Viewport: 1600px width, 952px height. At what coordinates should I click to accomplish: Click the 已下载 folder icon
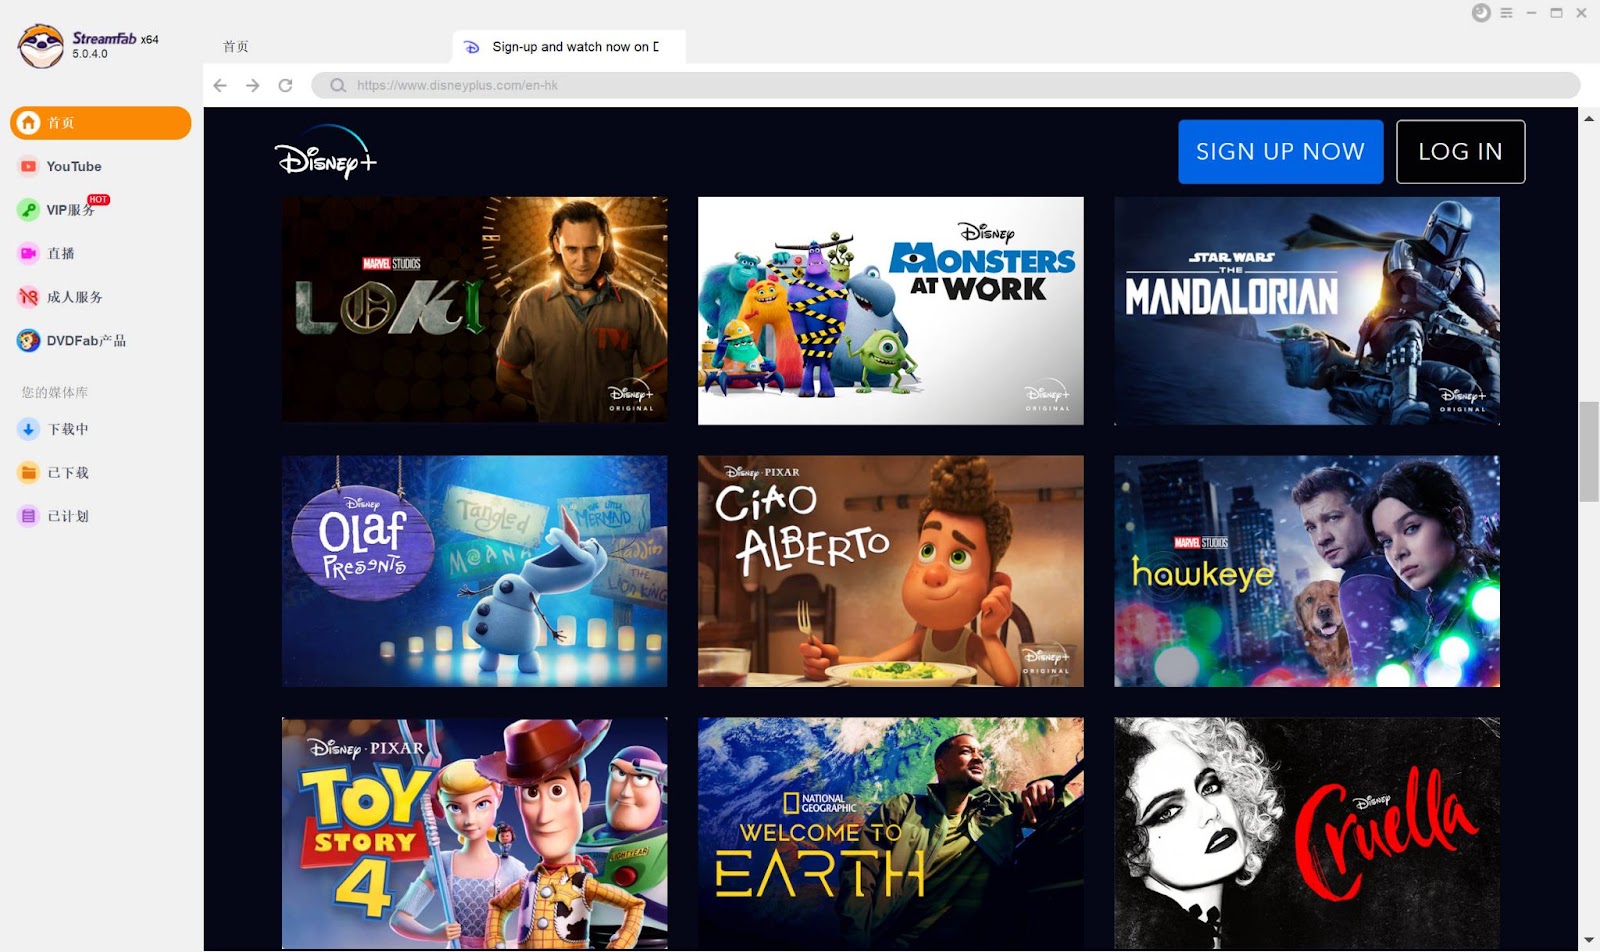[x=29, y=473]
